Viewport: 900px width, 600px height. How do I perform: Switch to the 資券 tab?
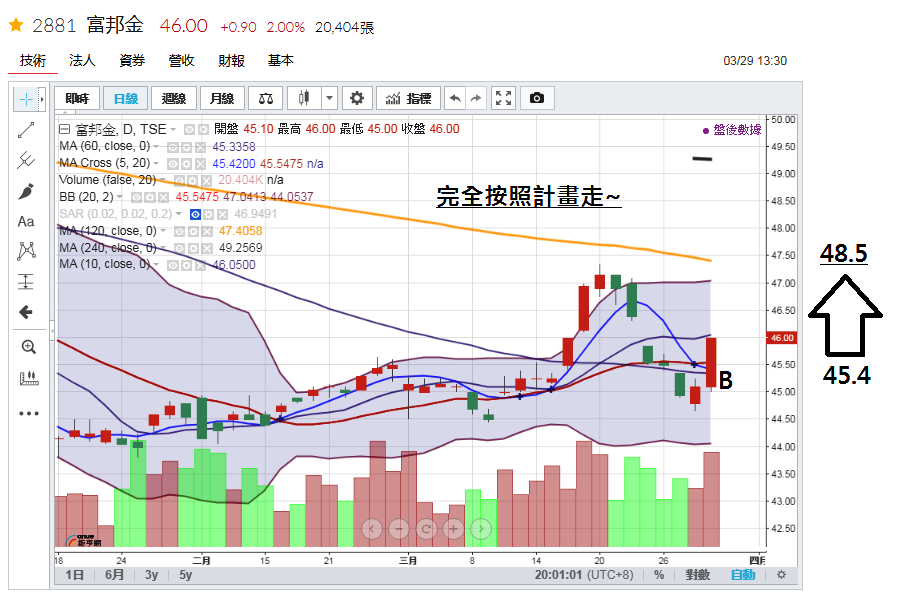click(132, 61)
